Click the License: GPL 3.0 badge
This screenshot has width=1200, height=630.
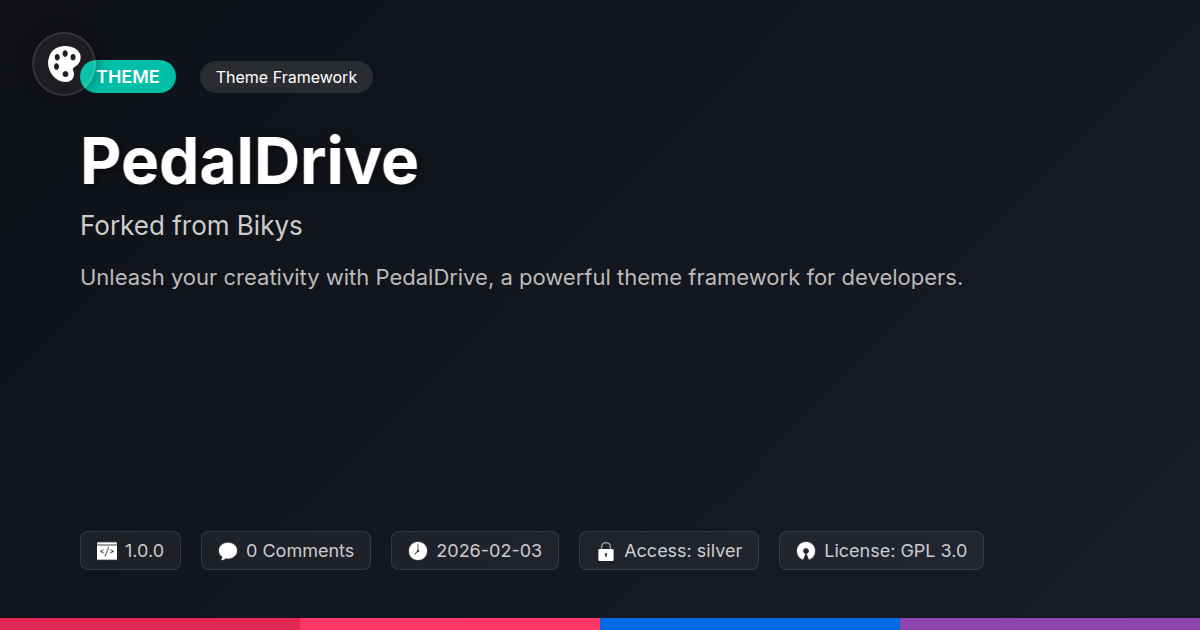coord(881,551)
